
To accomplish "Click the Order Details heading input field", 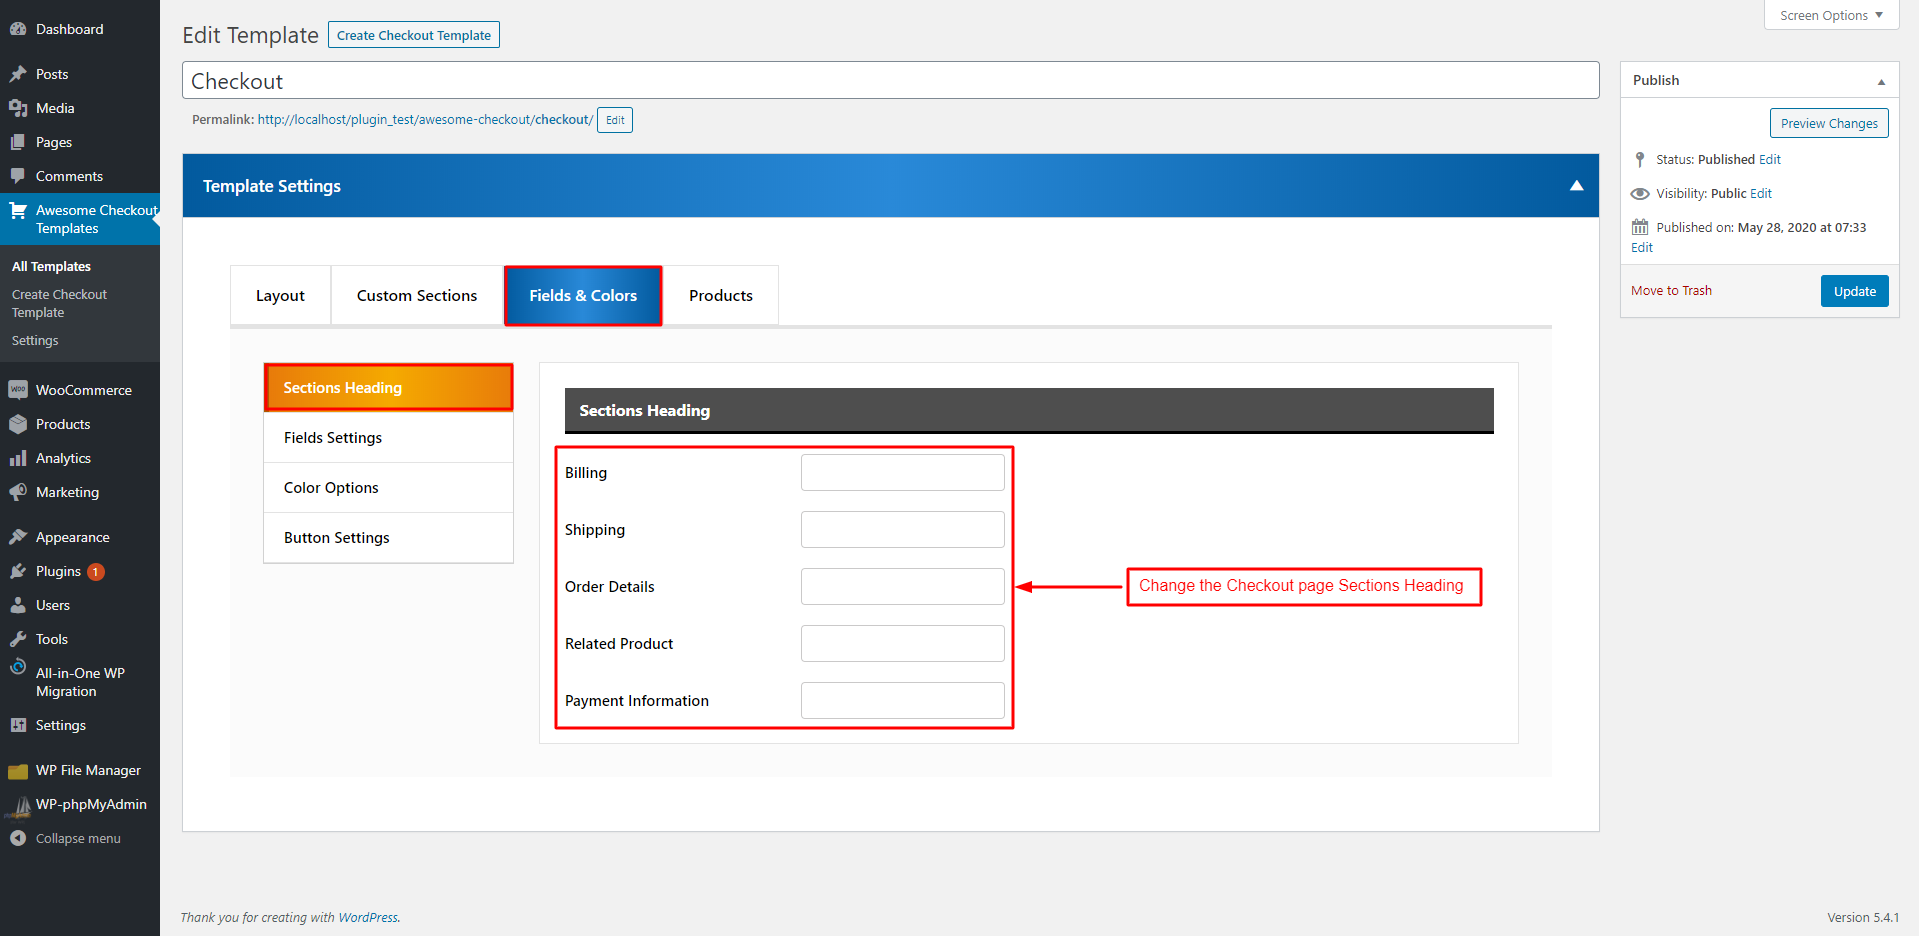I will 902,587.
